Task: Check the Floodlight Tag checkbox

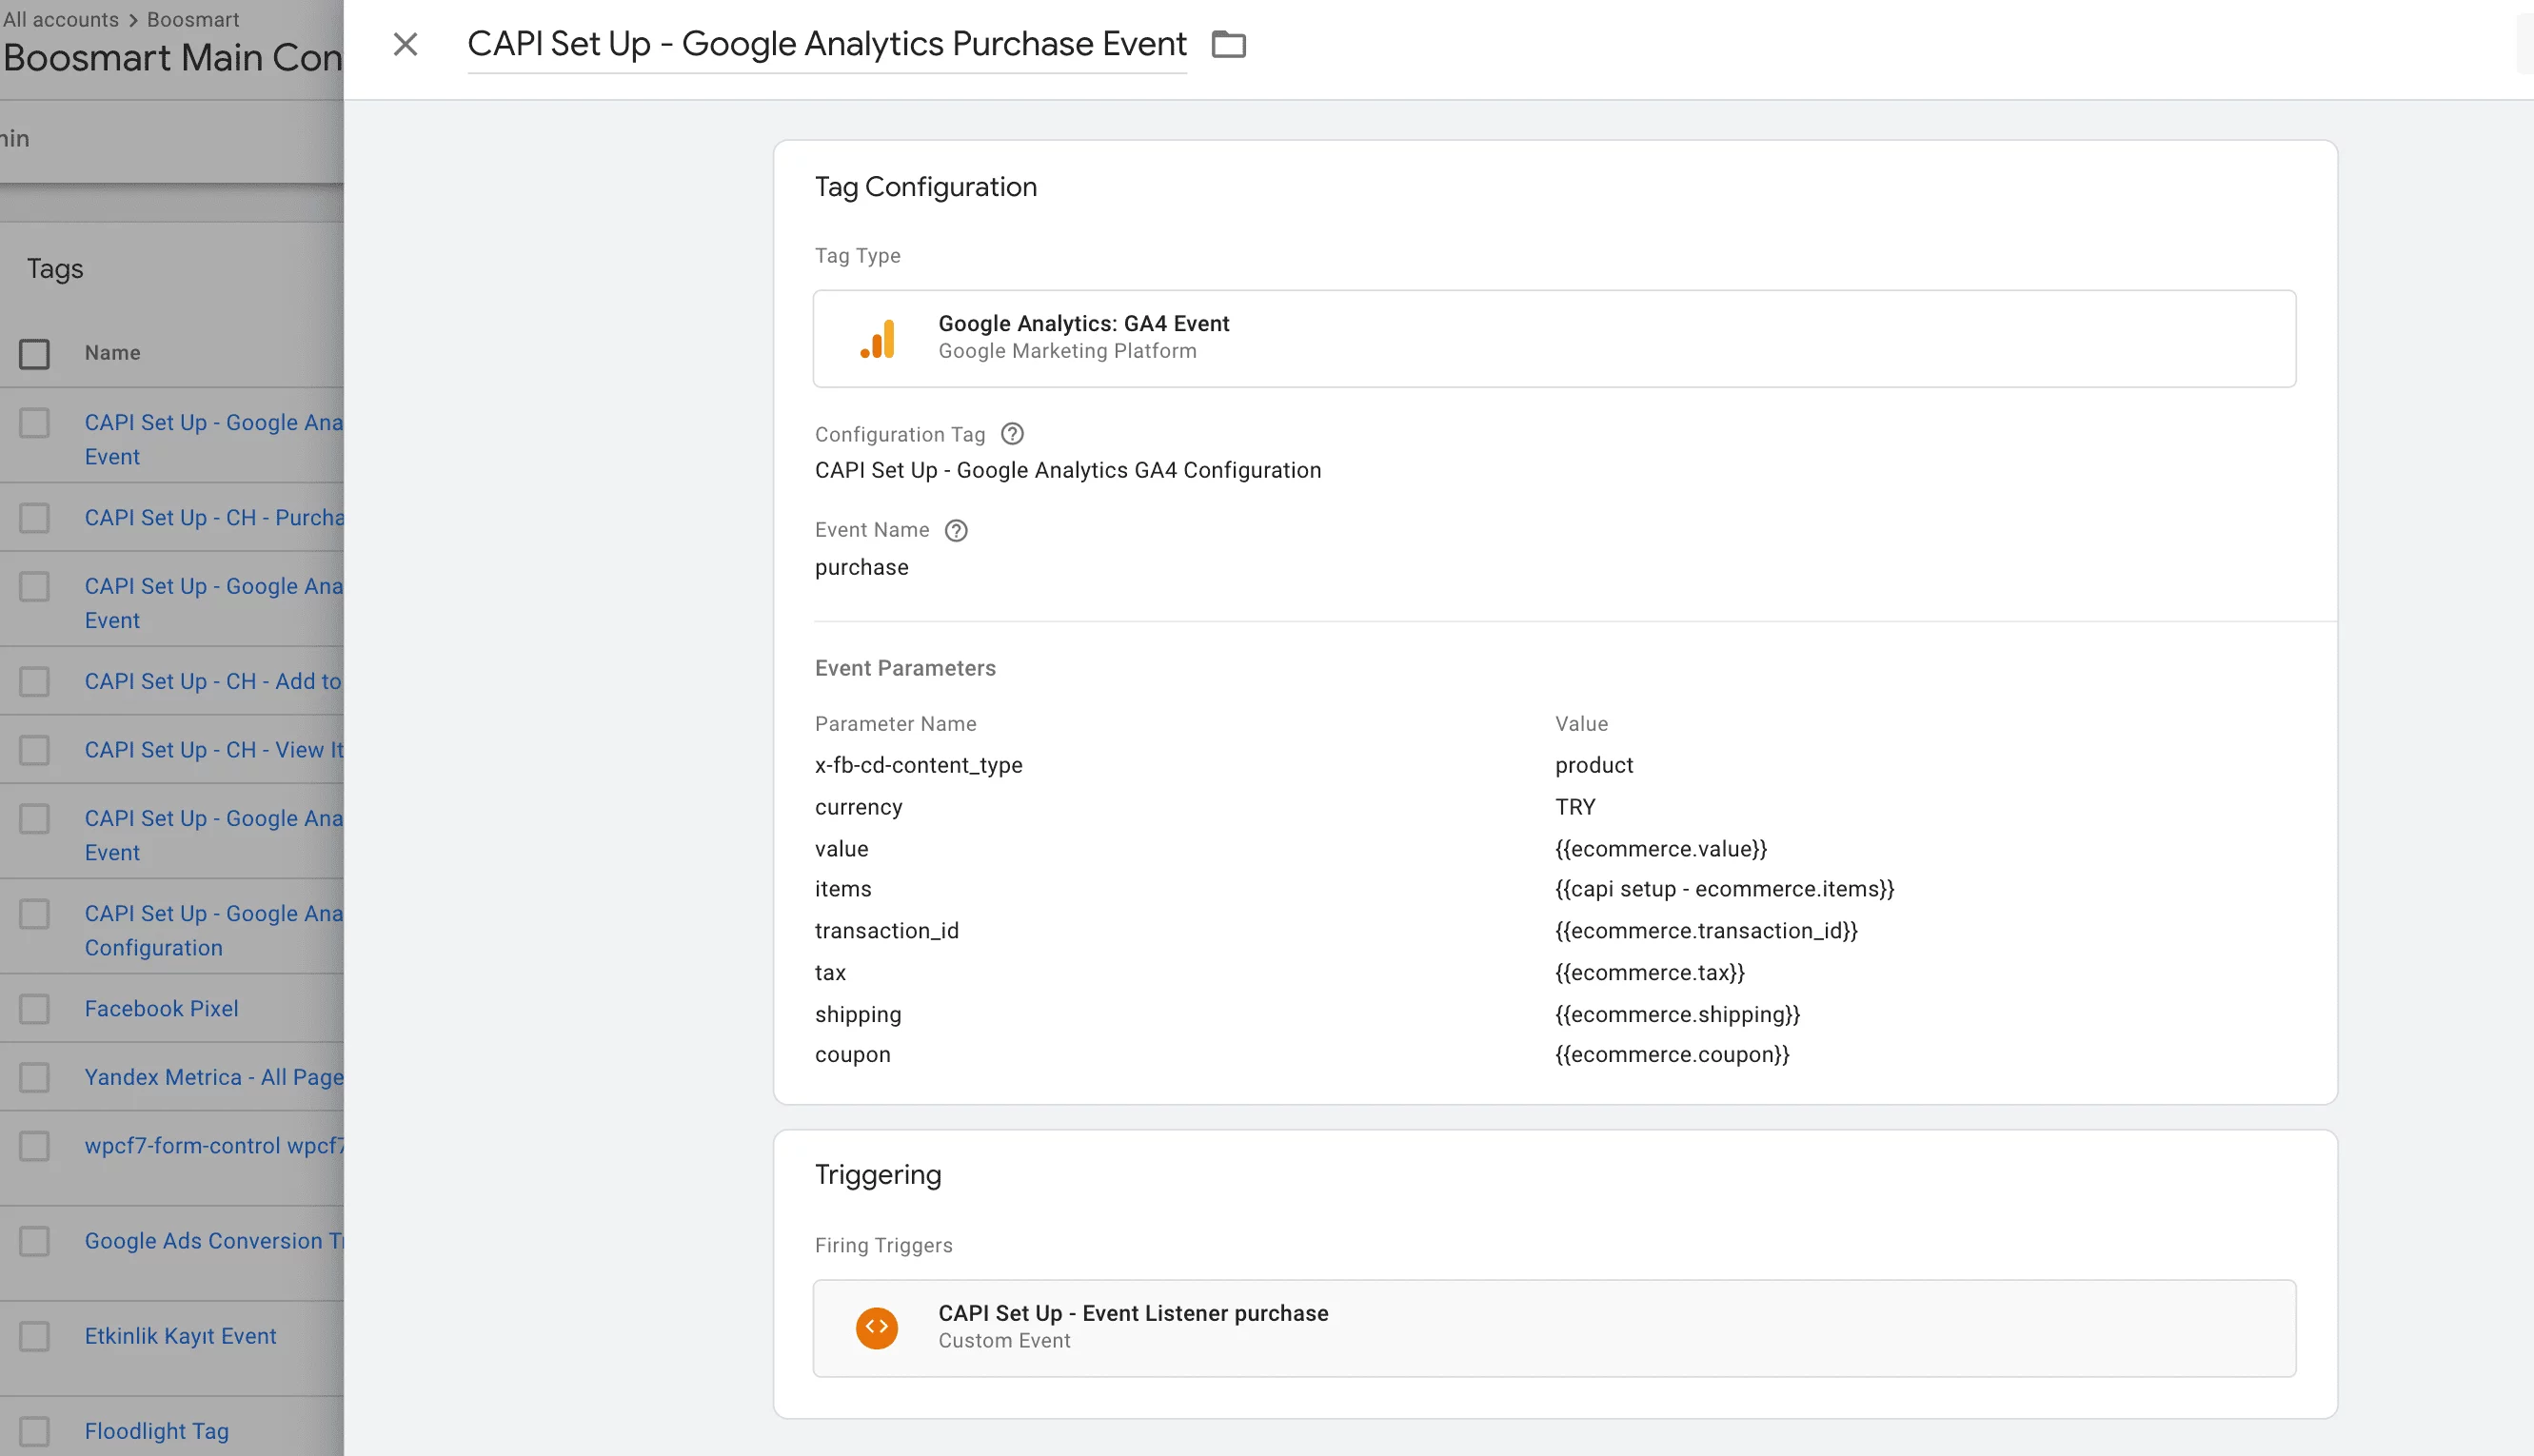Action: pyautogui.click(x=35, y=1431)
